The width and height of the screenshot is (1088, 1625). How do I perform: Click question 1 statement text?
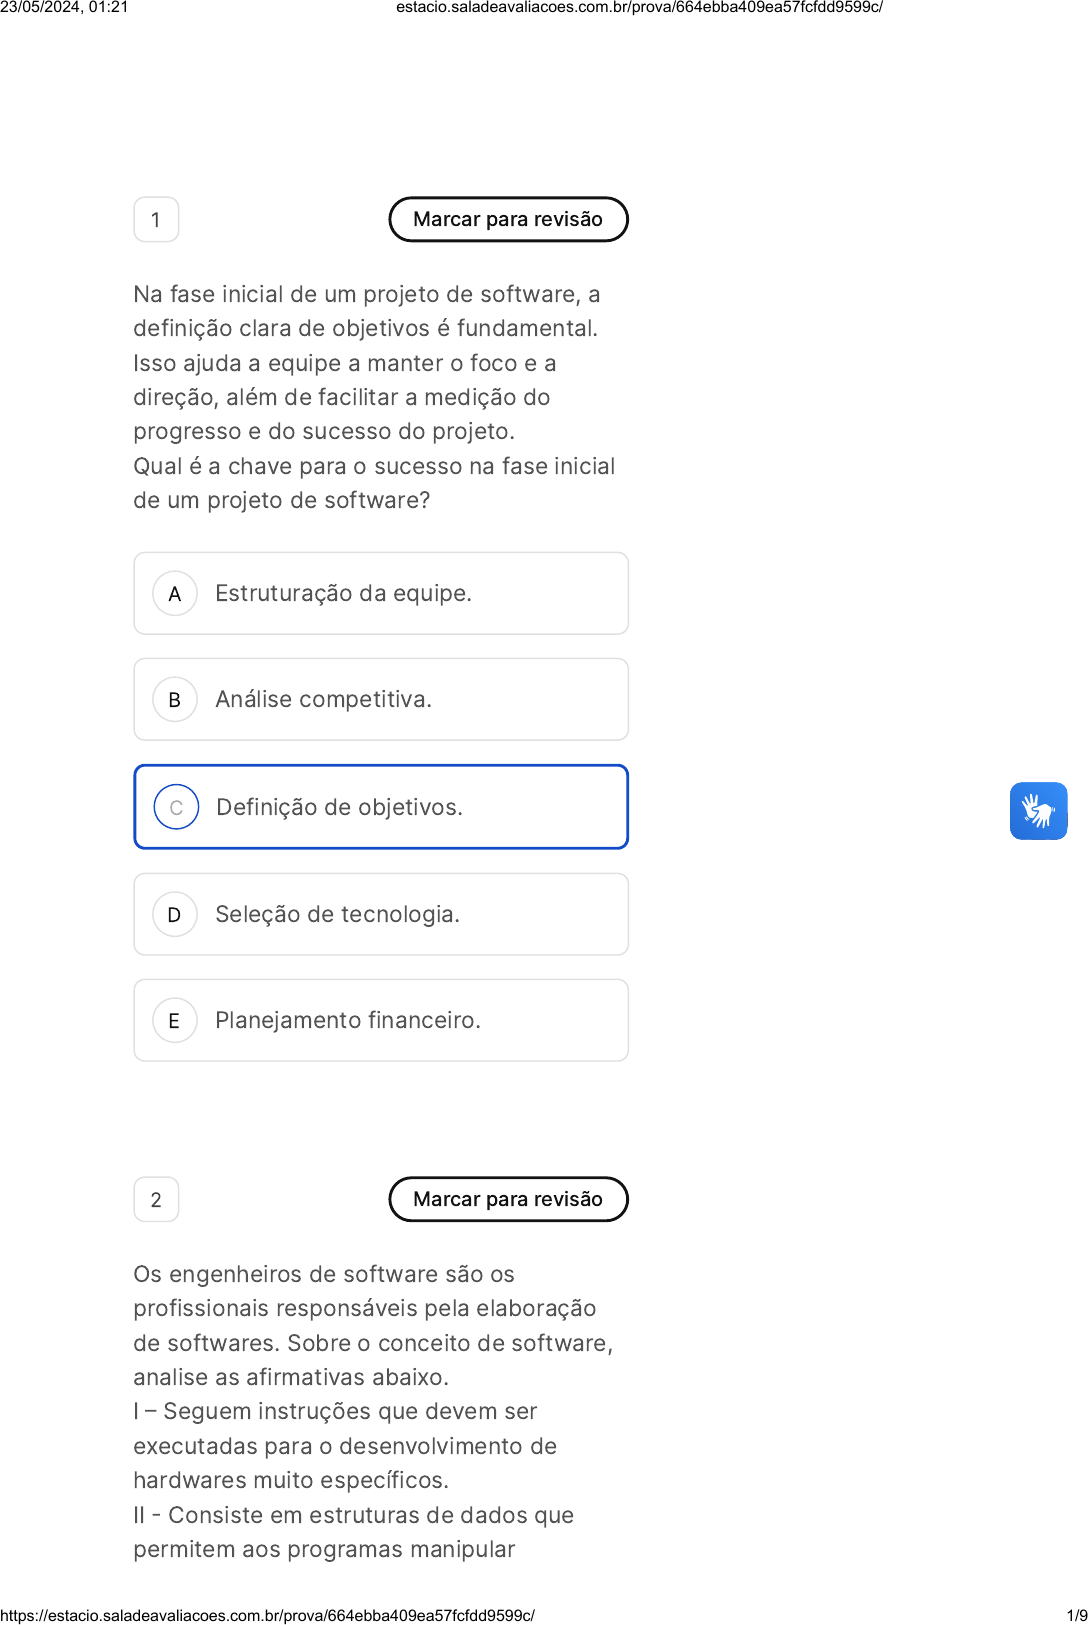pyautogui.click(x=374, y=397)
